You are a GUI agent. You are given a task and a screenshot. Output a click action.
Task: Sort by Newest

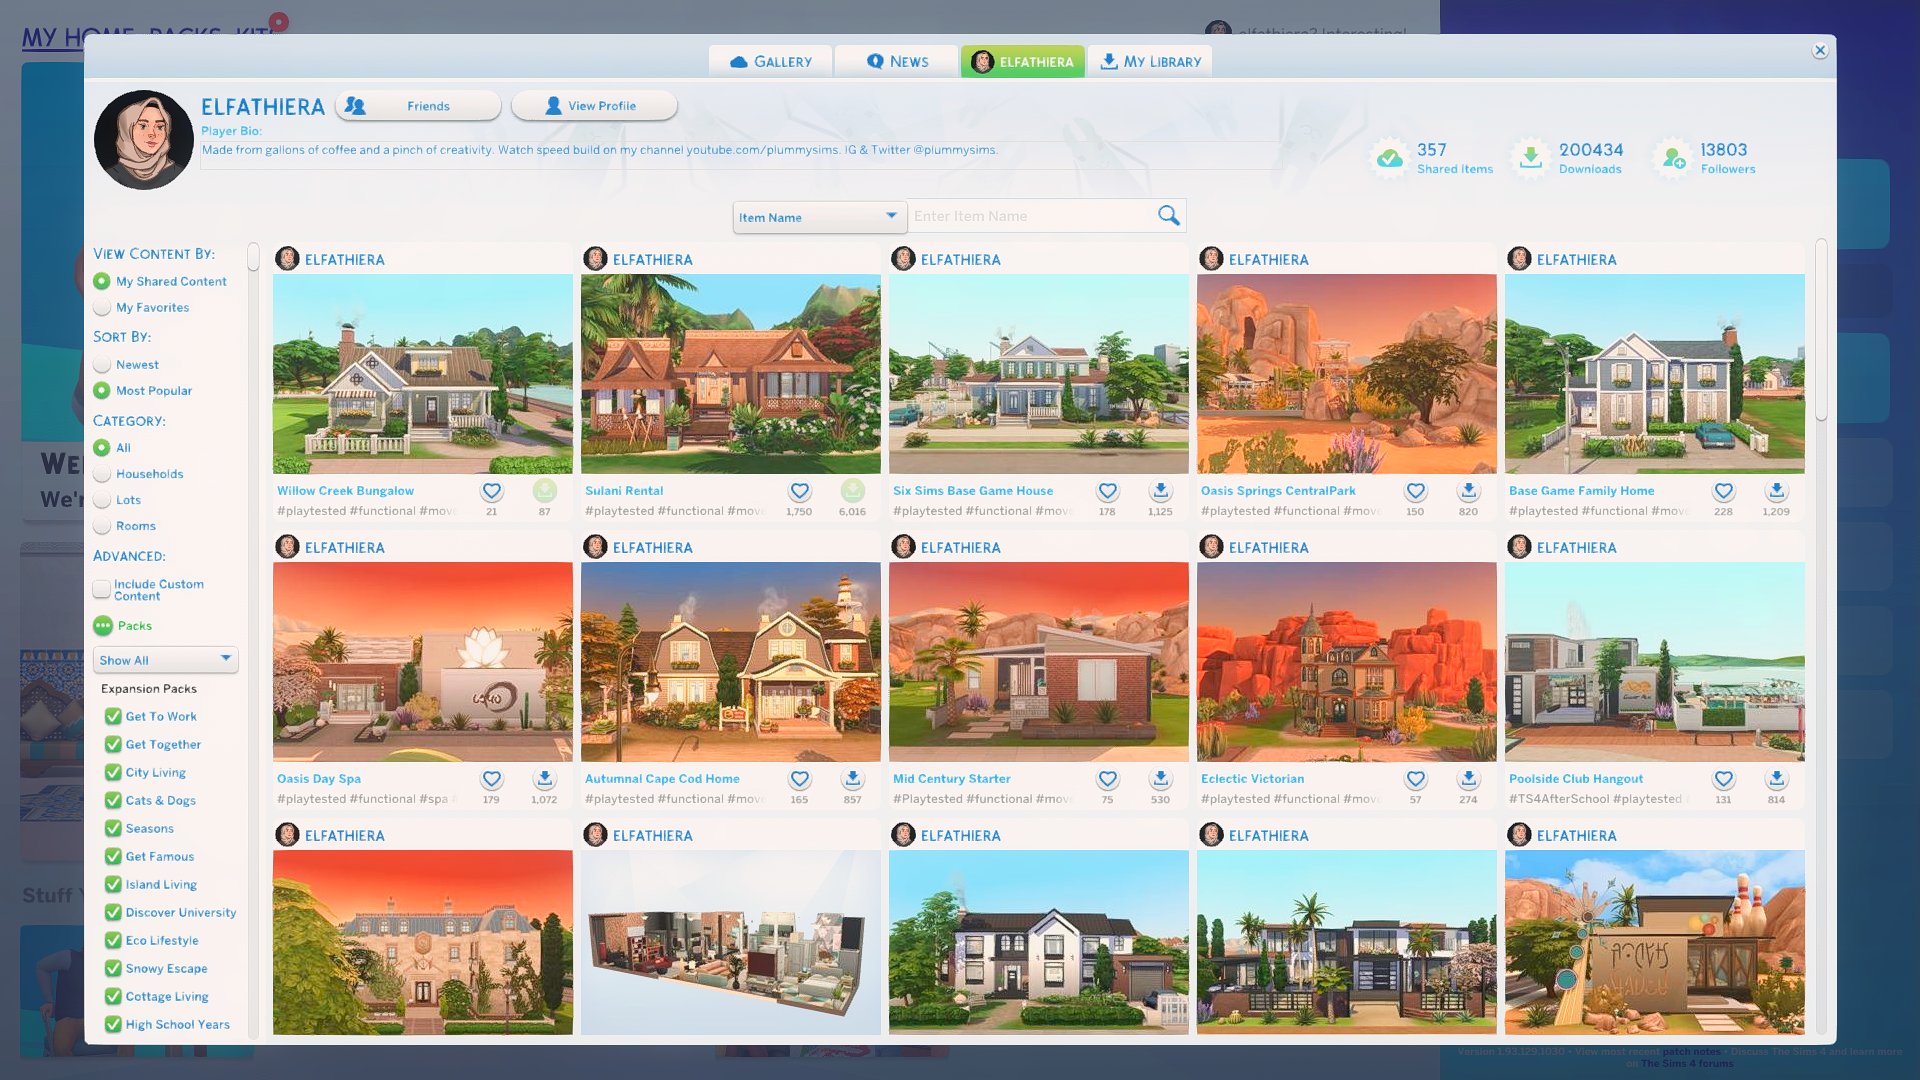(101, 365)
